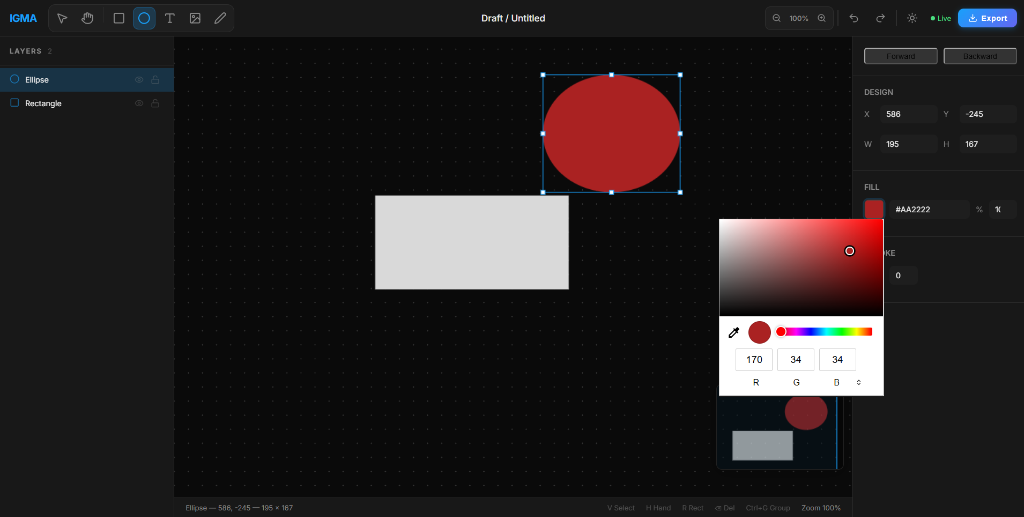1024x517 pixels.
Task: Pick a color with the eyedropper
Action: click(x=733, y=332)
